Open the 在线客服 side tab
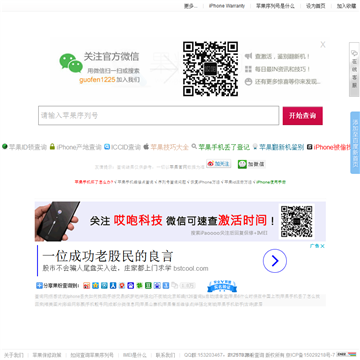Viewport: 360px width, 360px height. [x=354, y=69]
